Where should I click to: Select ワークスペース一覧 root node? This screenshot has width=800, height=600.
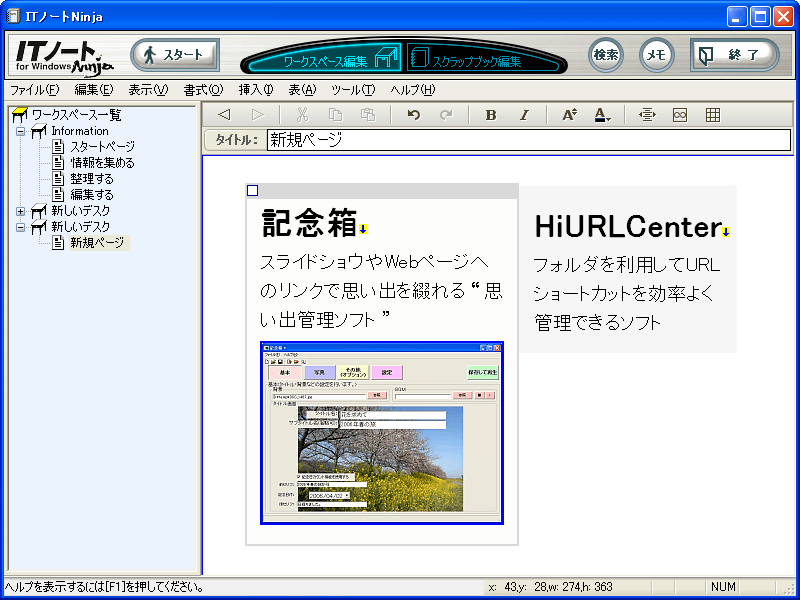77,115
